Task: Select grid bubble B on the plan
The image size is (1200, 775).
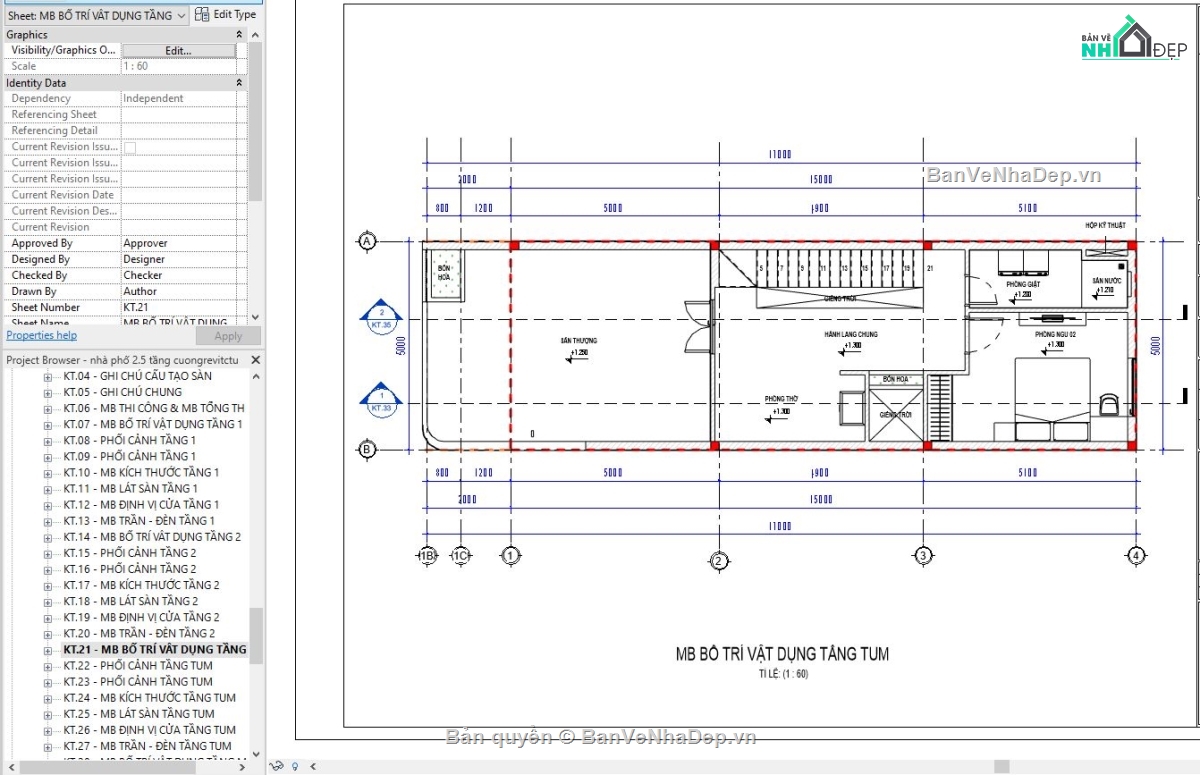Action: (x=367, y=449)
